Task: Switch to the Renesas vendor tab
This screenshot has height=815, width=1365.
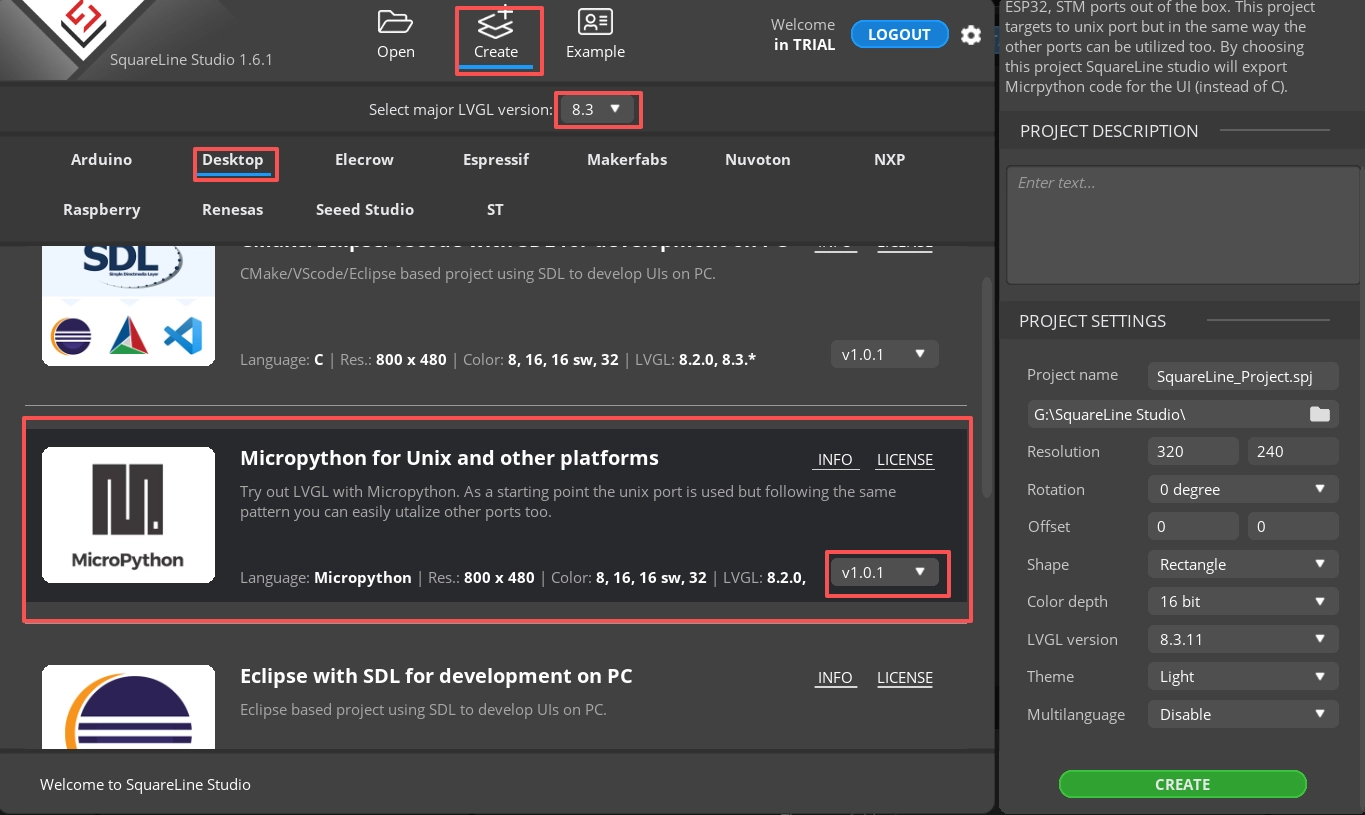Action: click(x=233, y=210)
